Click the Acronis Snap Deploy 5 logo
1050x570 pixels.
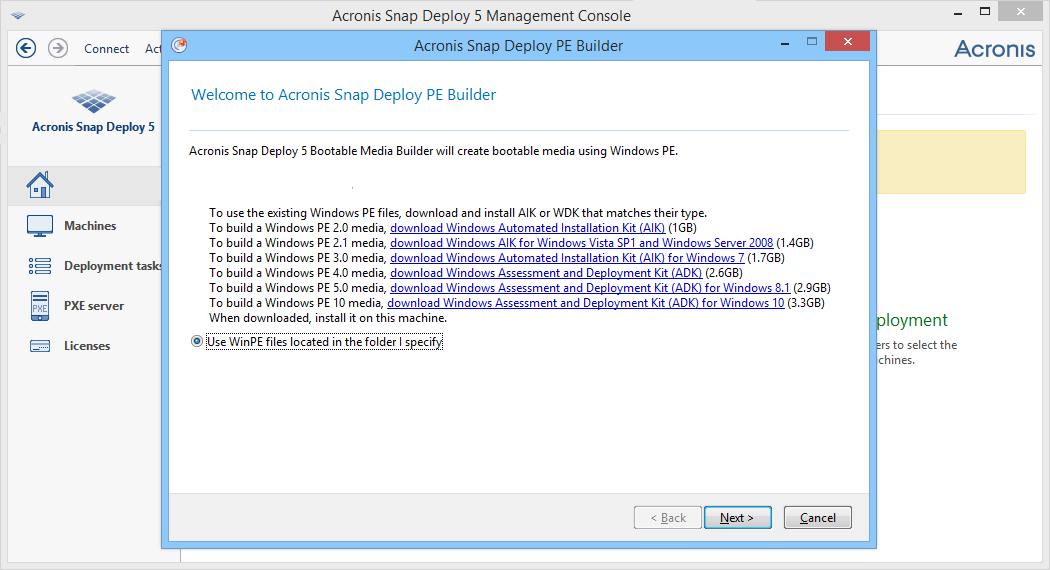[x=93, y=102]
